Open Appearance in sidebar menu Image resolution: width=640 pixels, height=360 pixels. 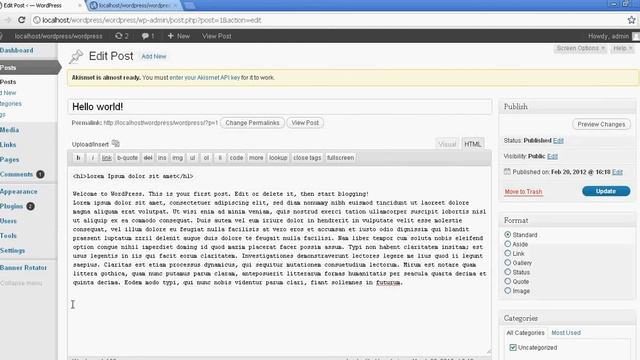click(x=19, y=191)
